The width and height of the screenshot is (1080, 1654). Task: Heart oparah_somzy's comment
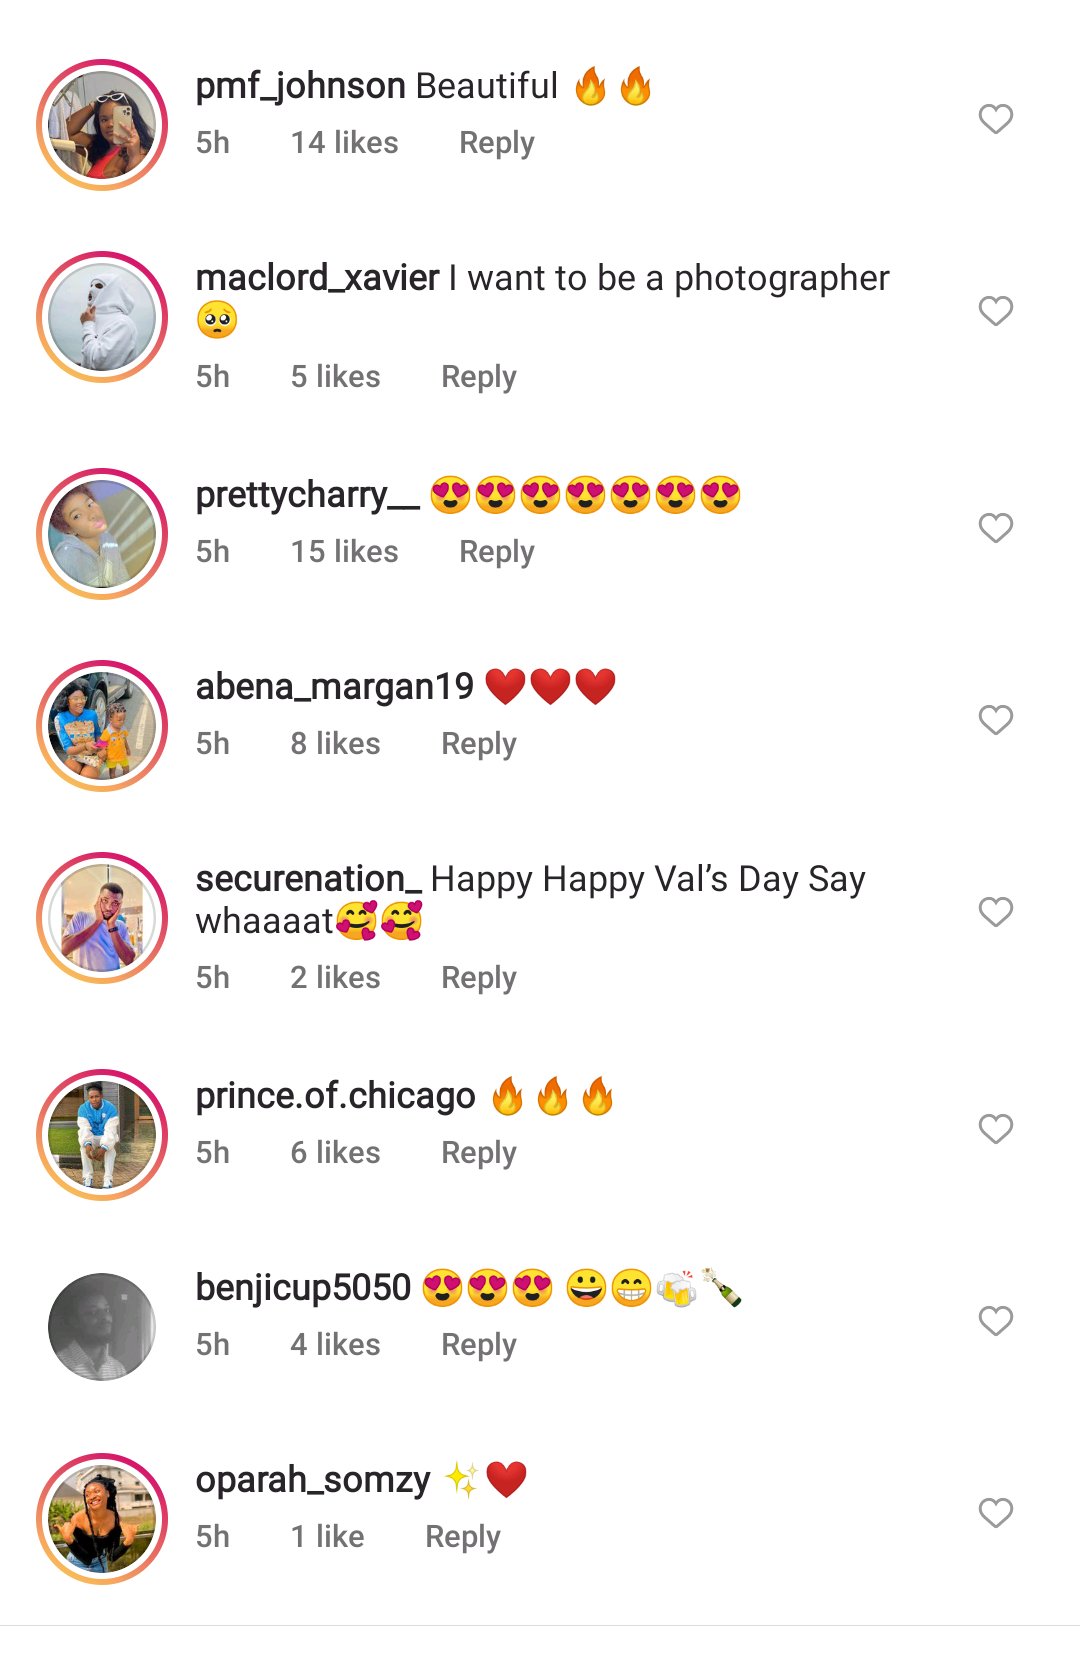tap(995, 1513)
